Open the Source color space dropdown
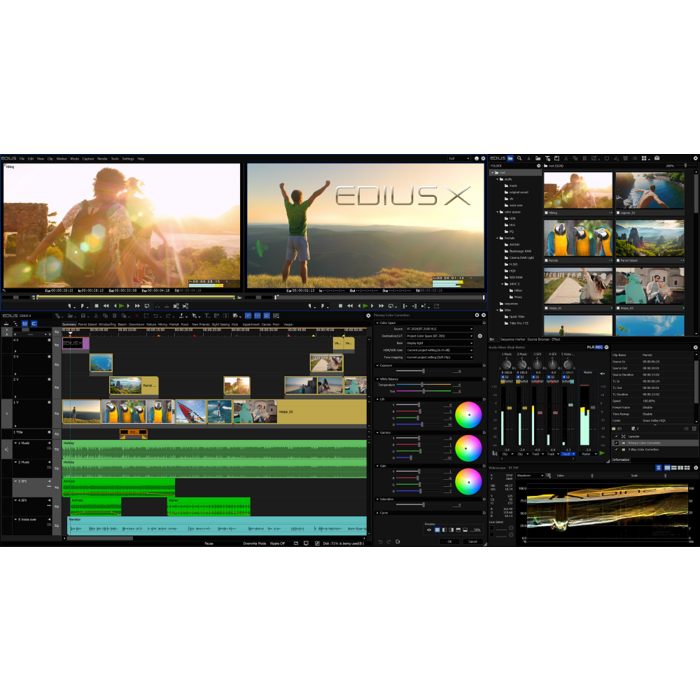This screenshot has height=700, width=700. [x=440, y=329]
